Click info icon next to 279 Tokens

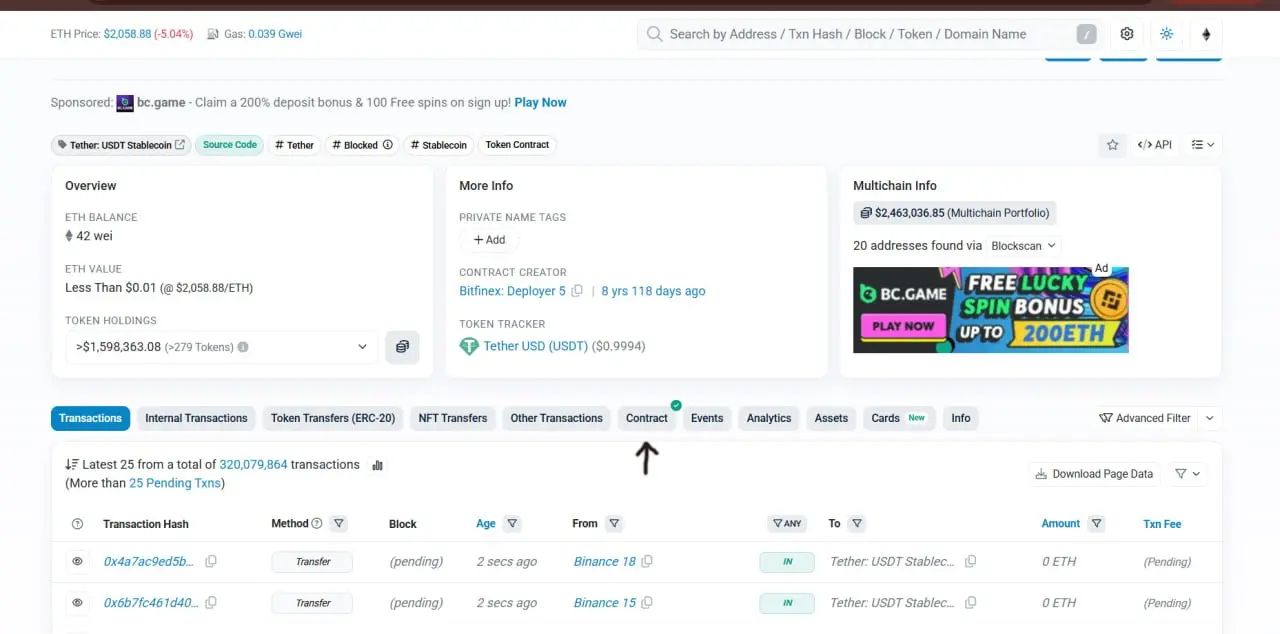pyautogui.click(x=243, y=347)
